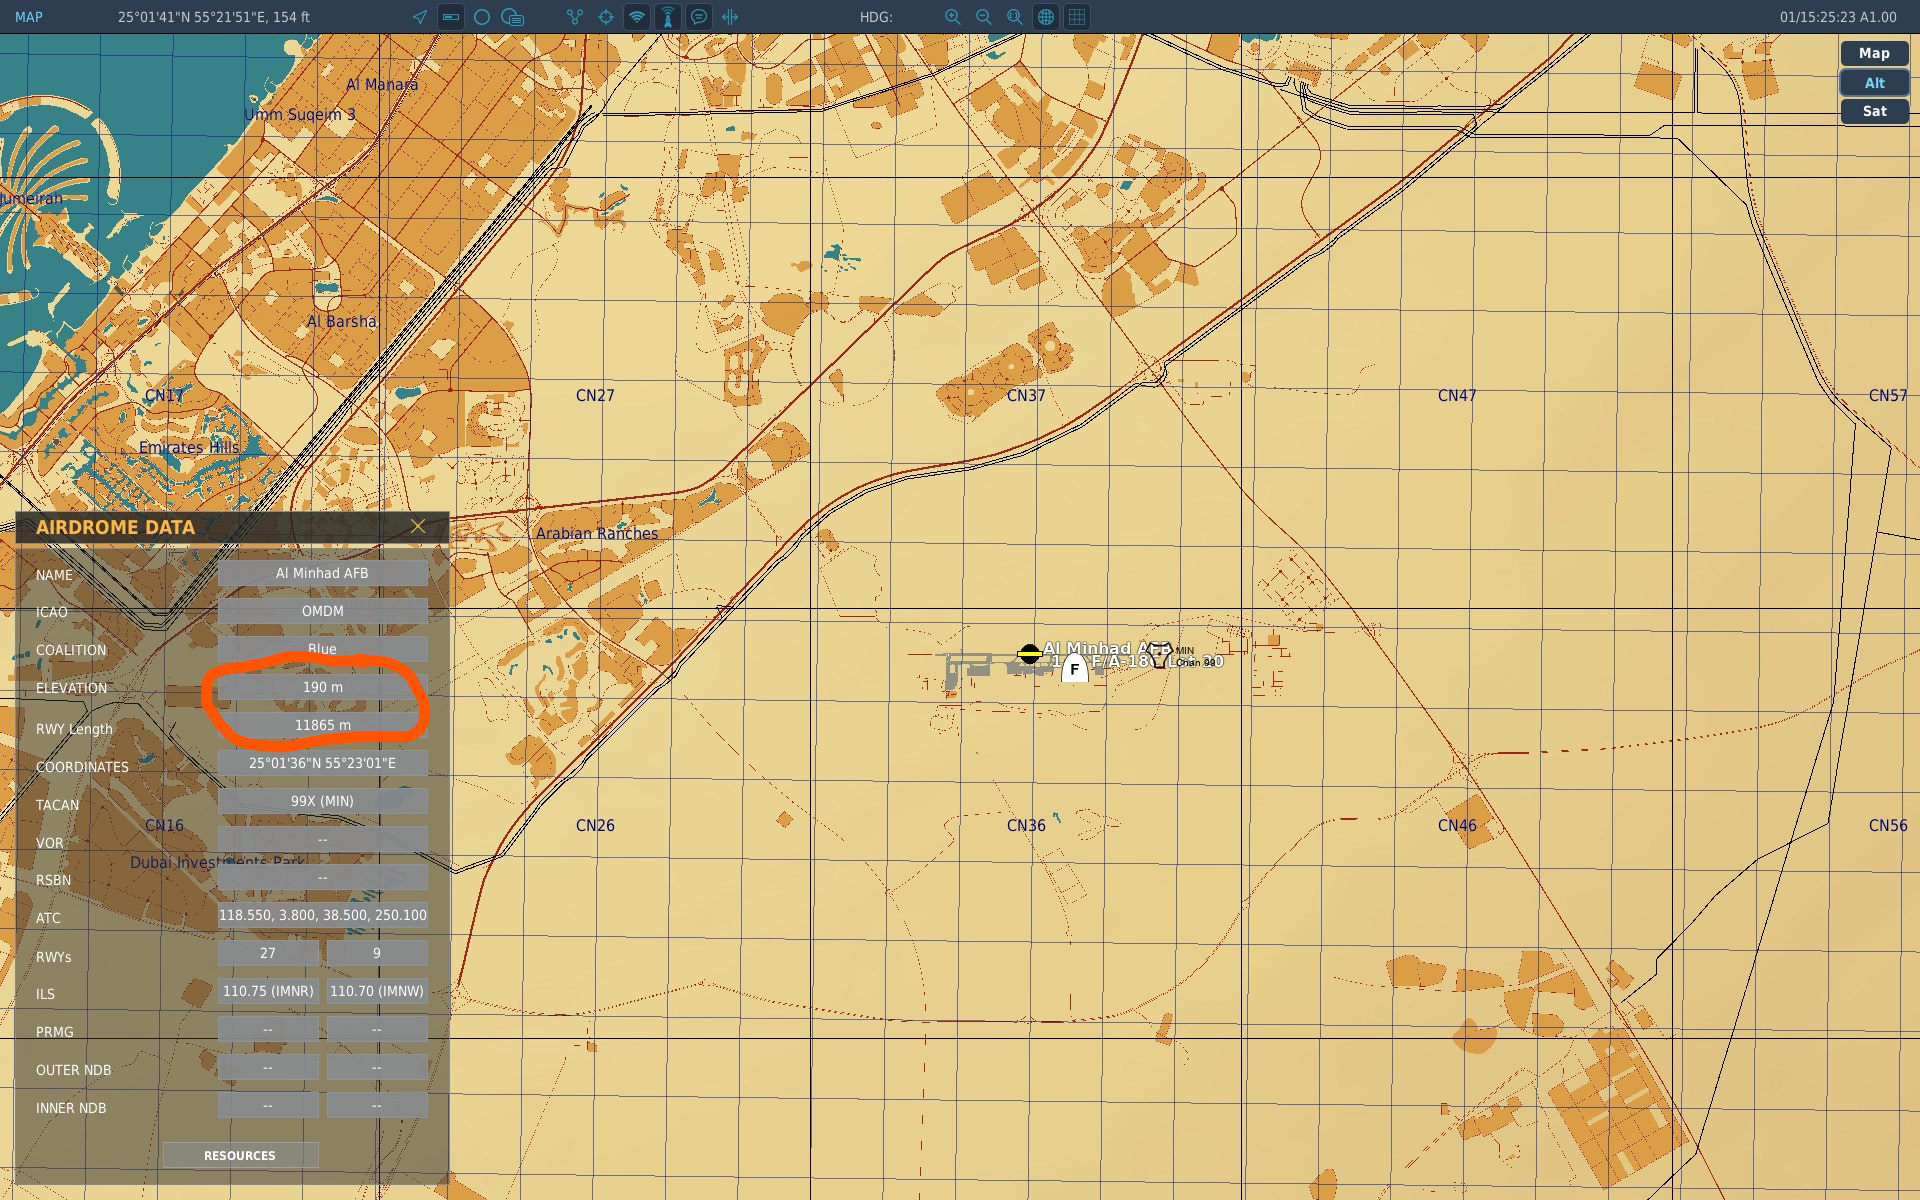Open the RESOURCES button
Viewport: 1920px width, 1200px height.
pos(240,1155)
